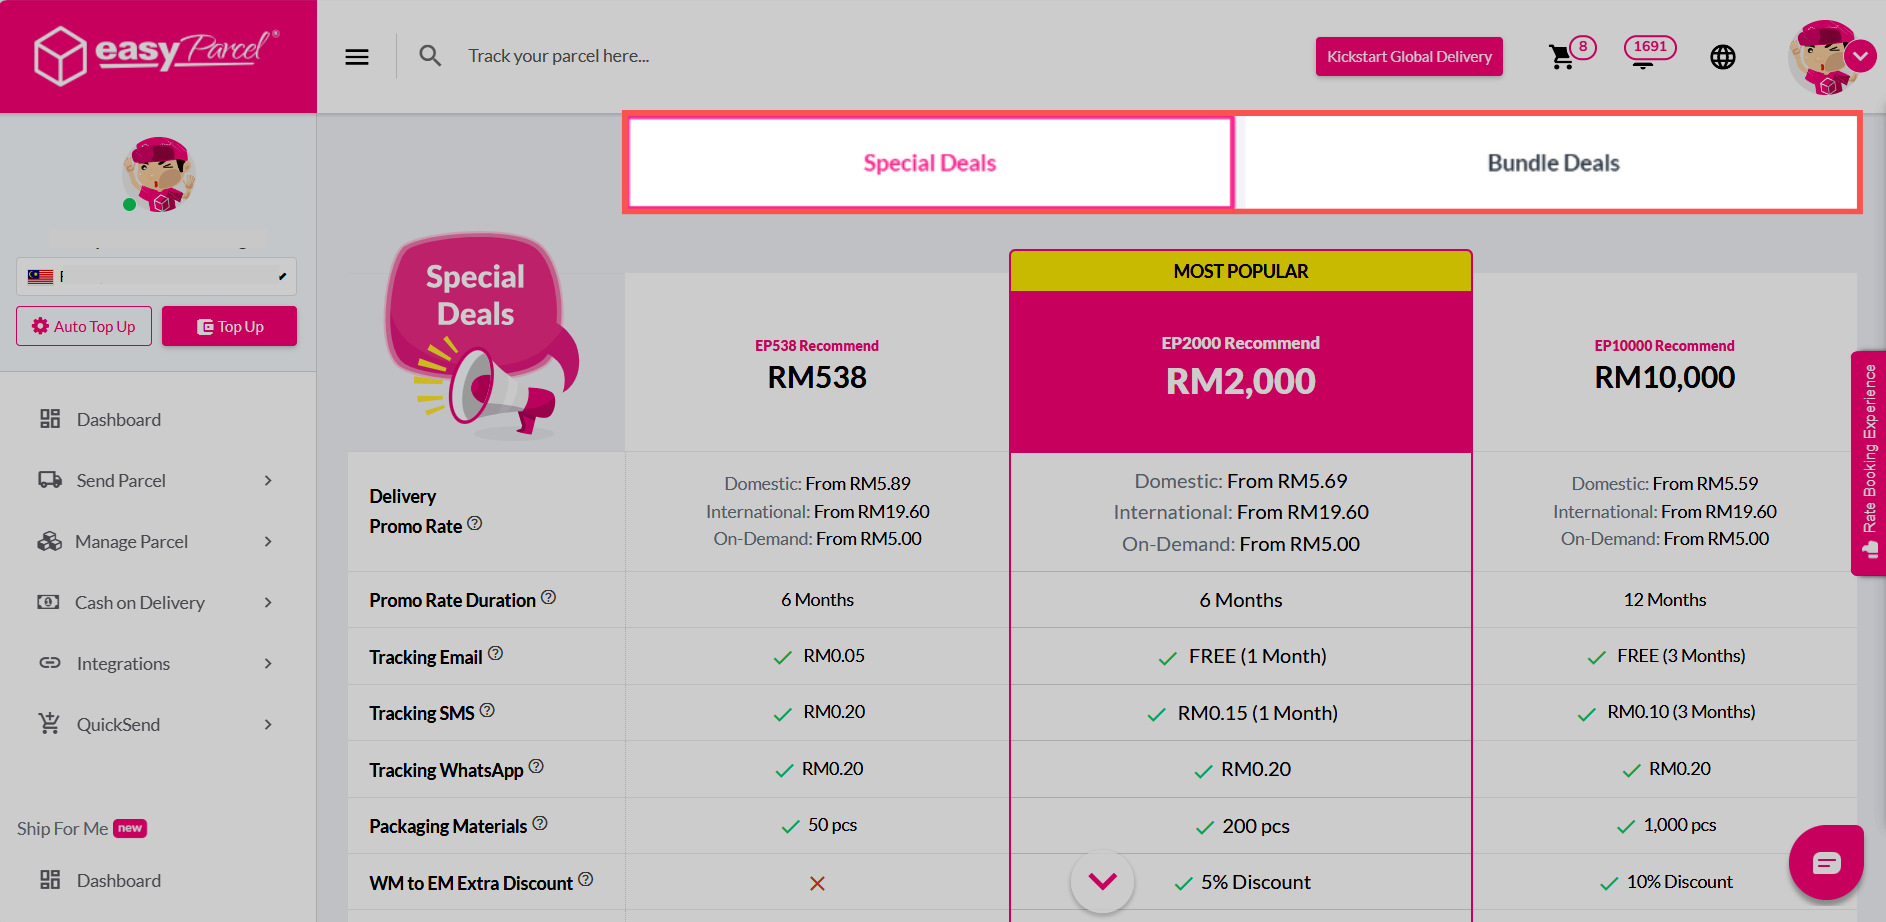Open the 1691 notifications badge icon
The image size is (1886, 922).
click(1650, 50)
